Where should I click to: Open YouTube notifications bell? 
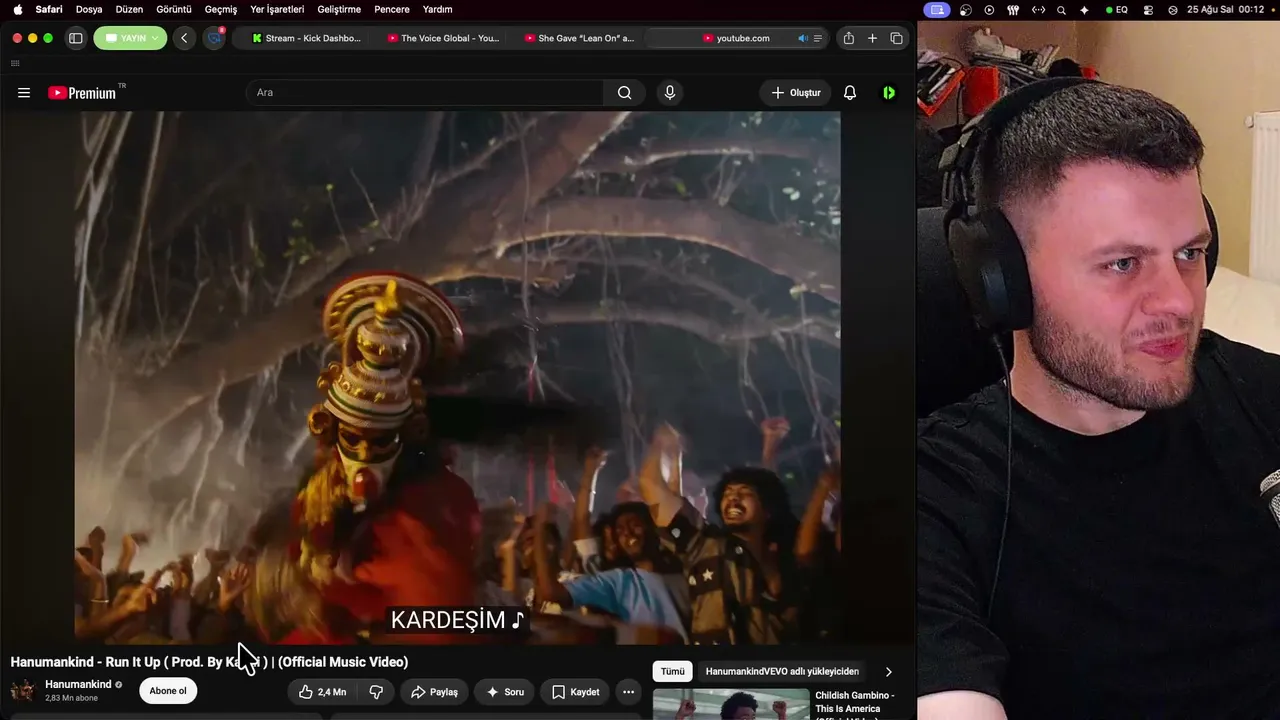(850, 93)
